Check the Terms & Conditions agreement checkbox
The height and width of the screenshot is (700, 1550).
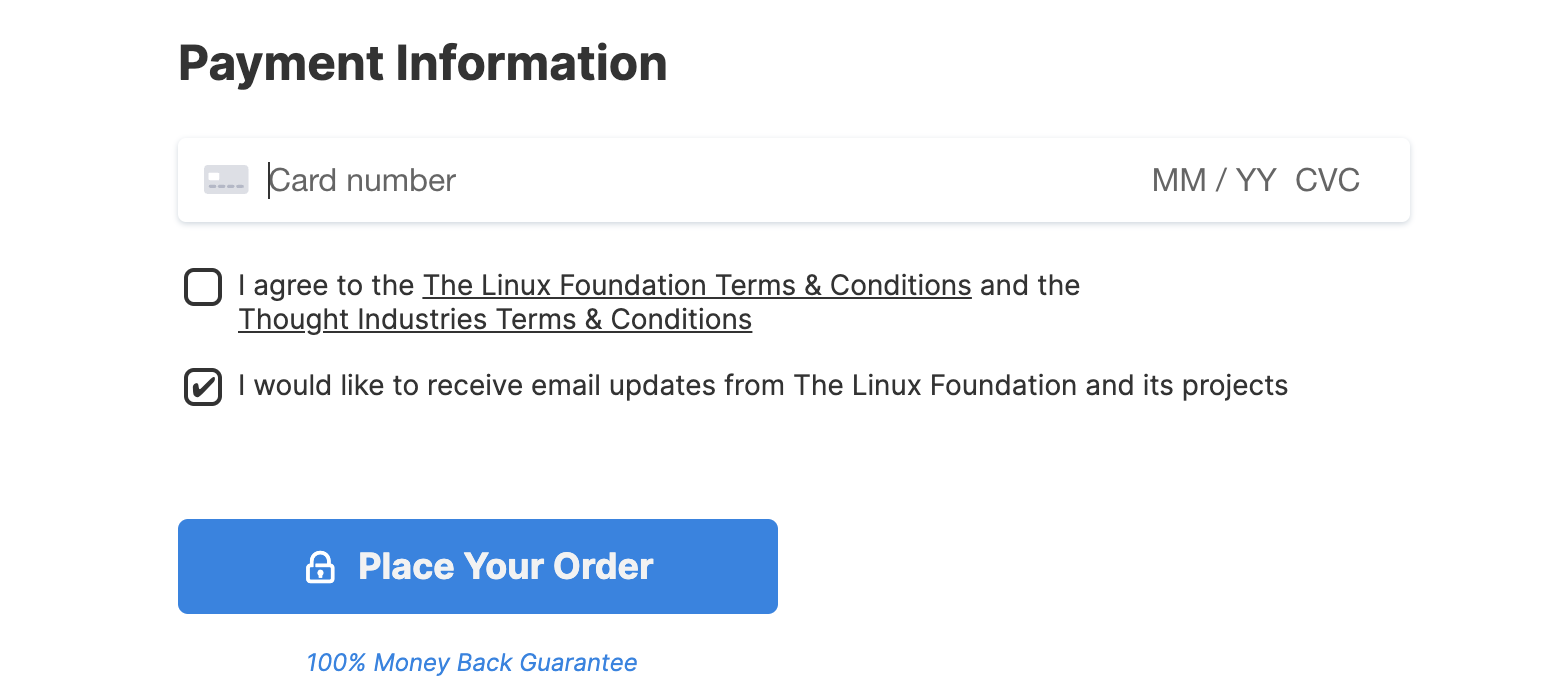coord(203,287)
